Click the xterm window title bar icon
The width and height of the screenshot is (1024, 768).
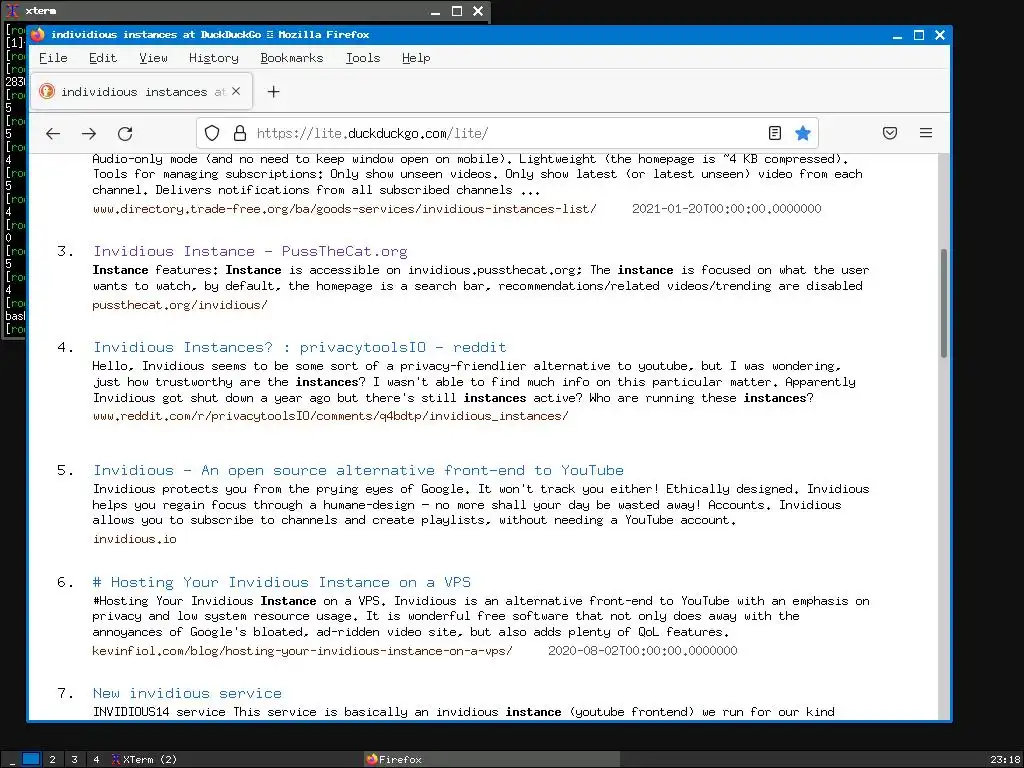[x=12, y=10]
